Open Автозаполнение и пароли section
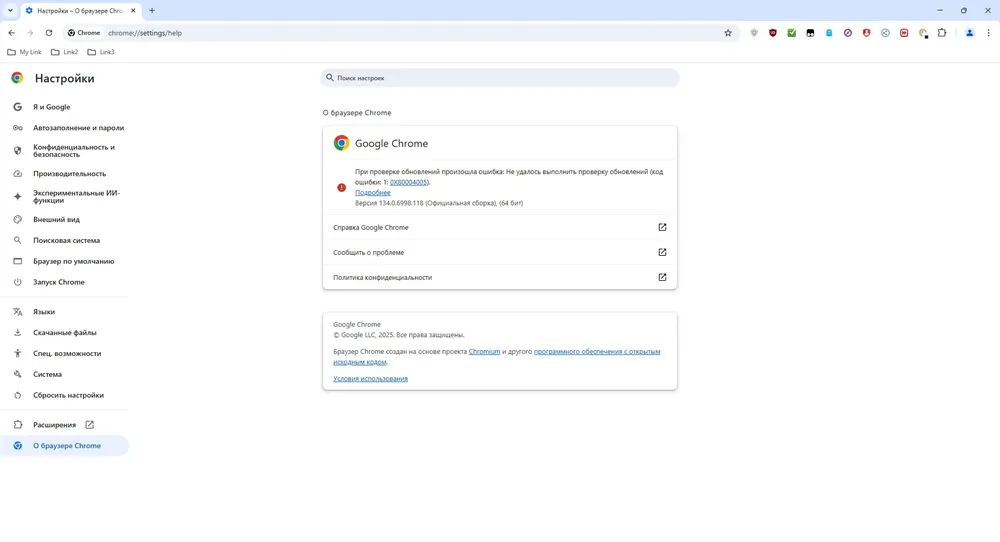Screen dimensions: 1000x542 64,128
